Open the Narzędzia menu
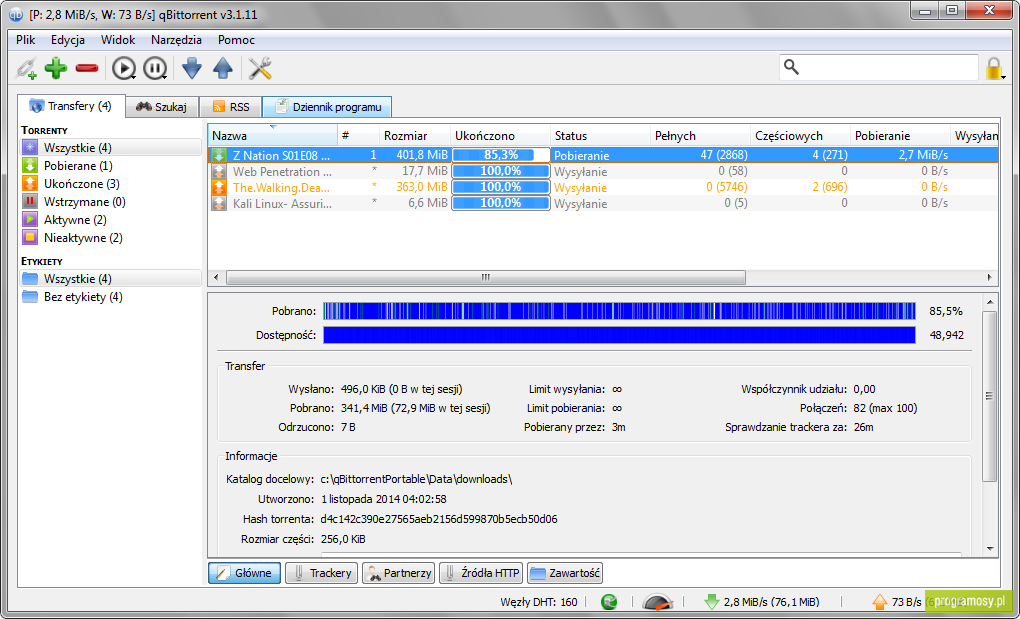 (176, 40)
